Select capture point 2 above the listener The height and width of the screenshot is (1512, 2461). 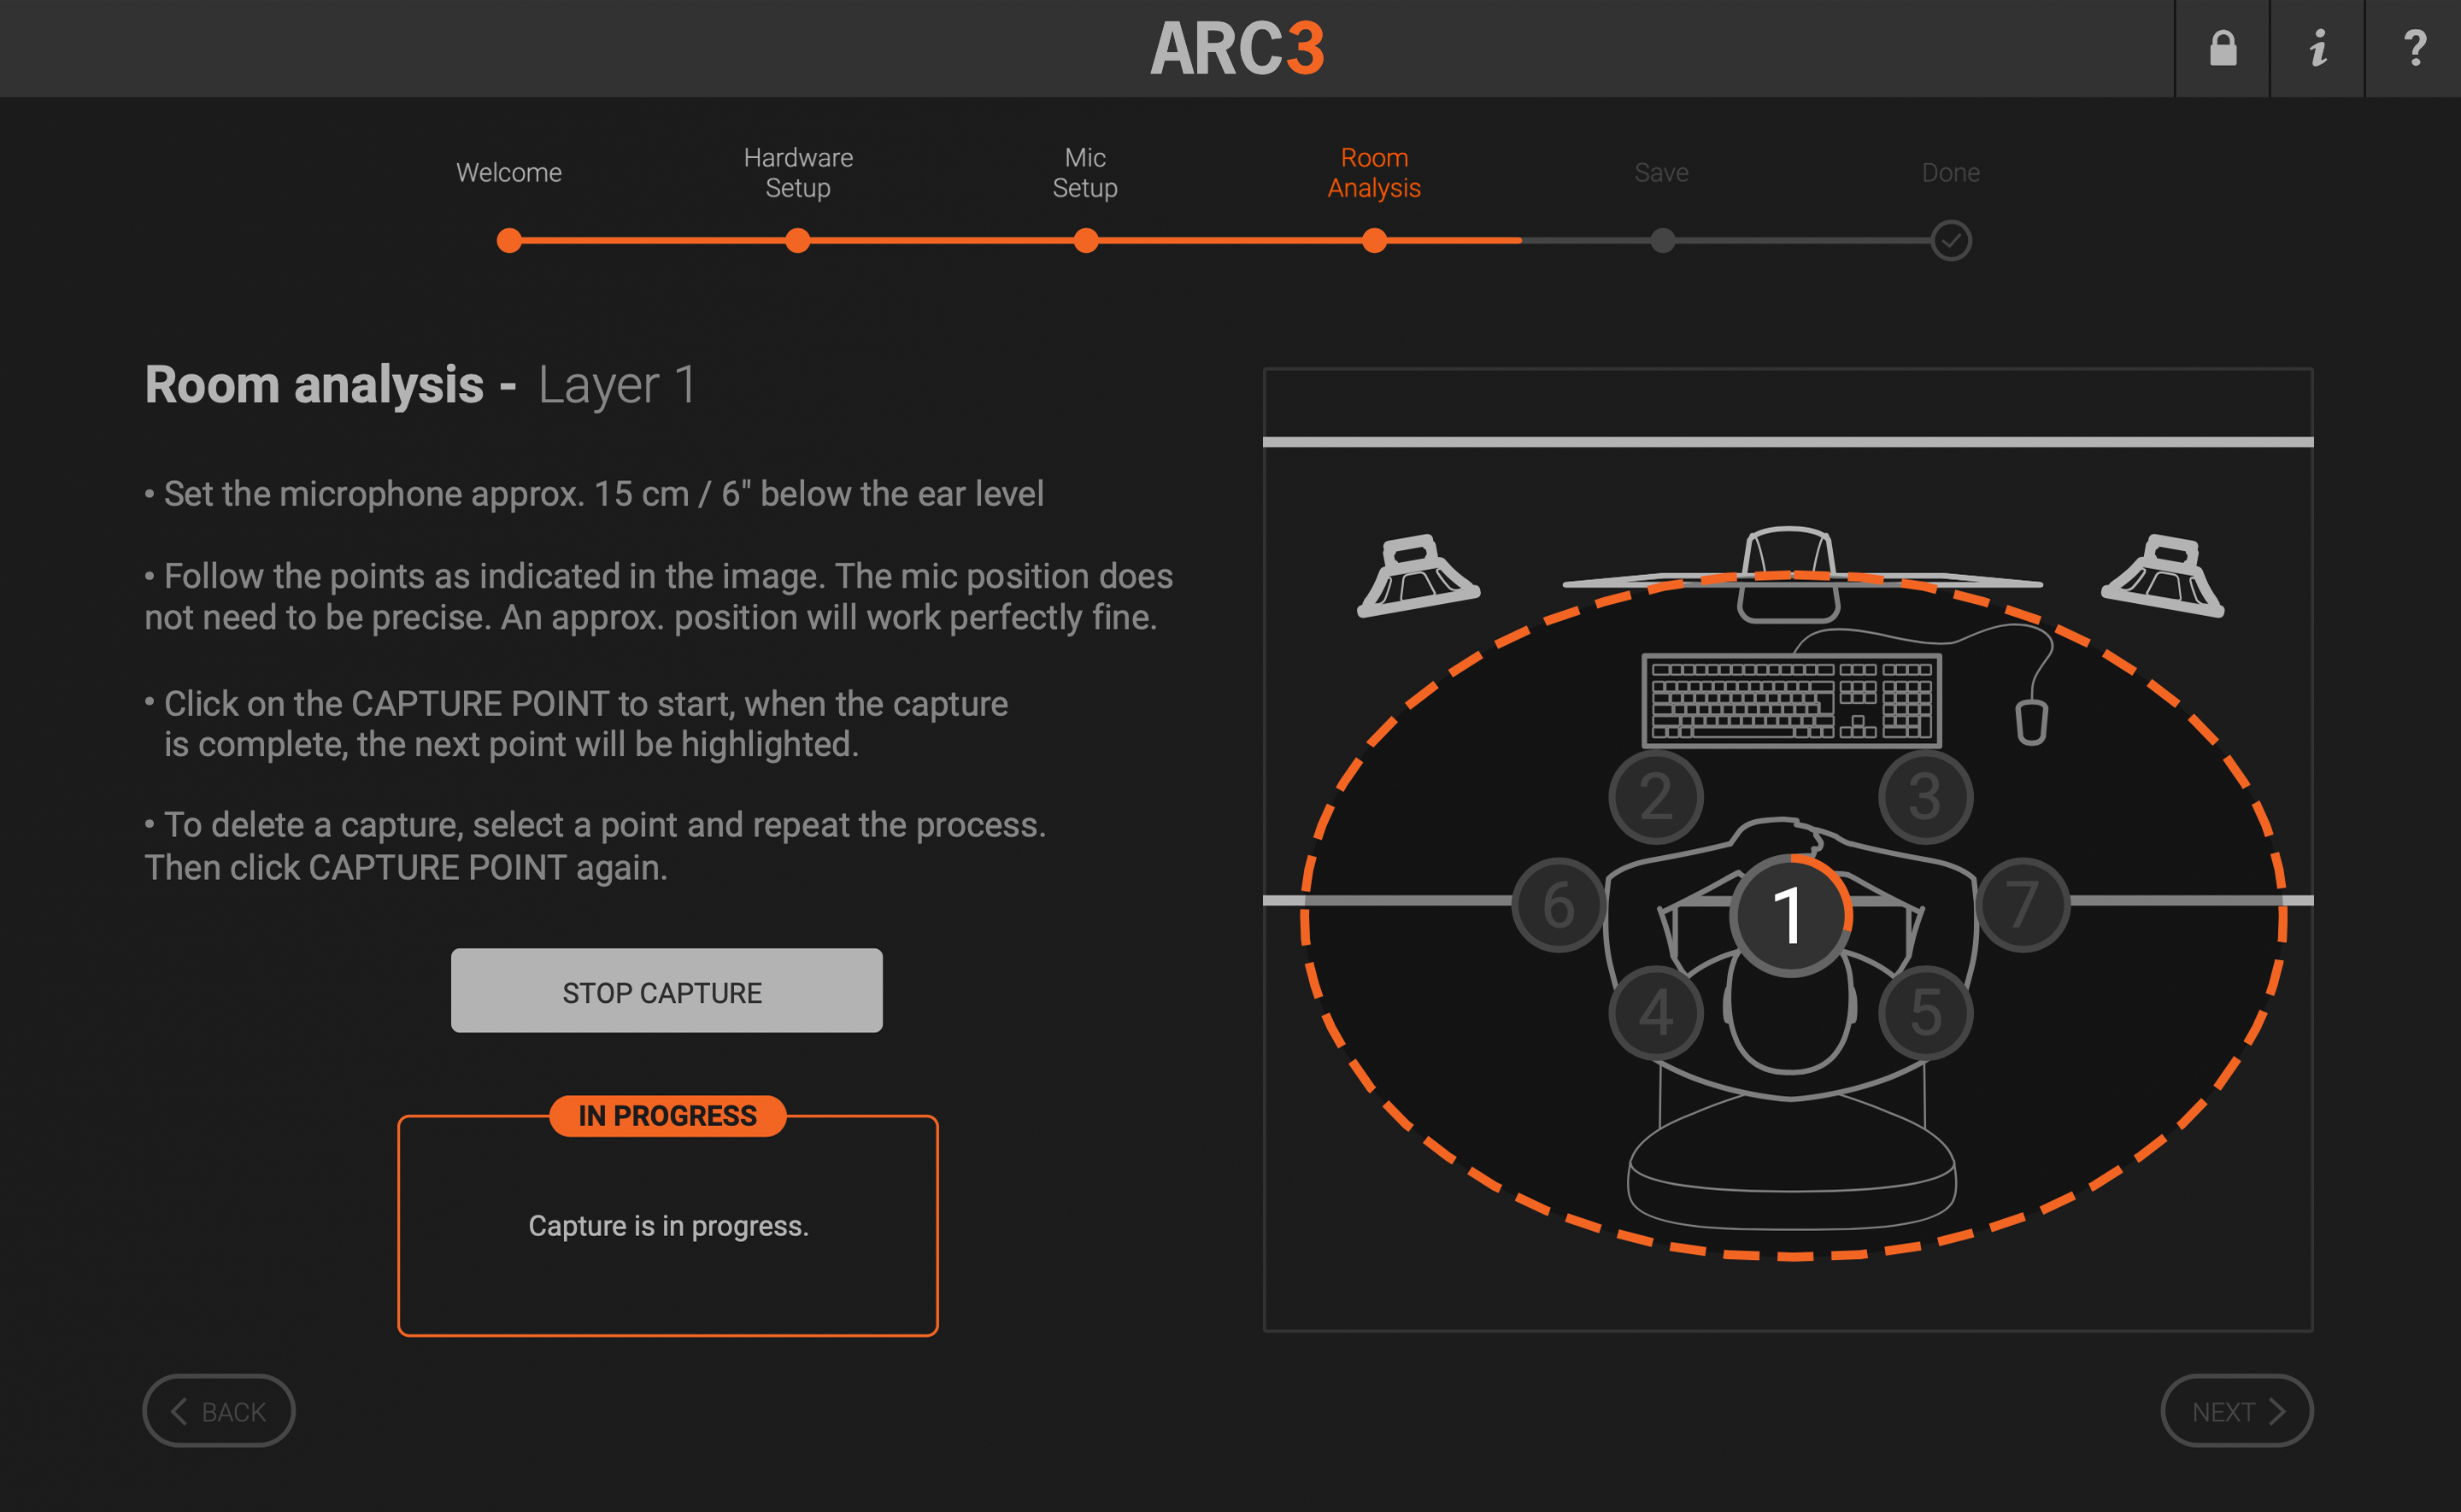1655,795
